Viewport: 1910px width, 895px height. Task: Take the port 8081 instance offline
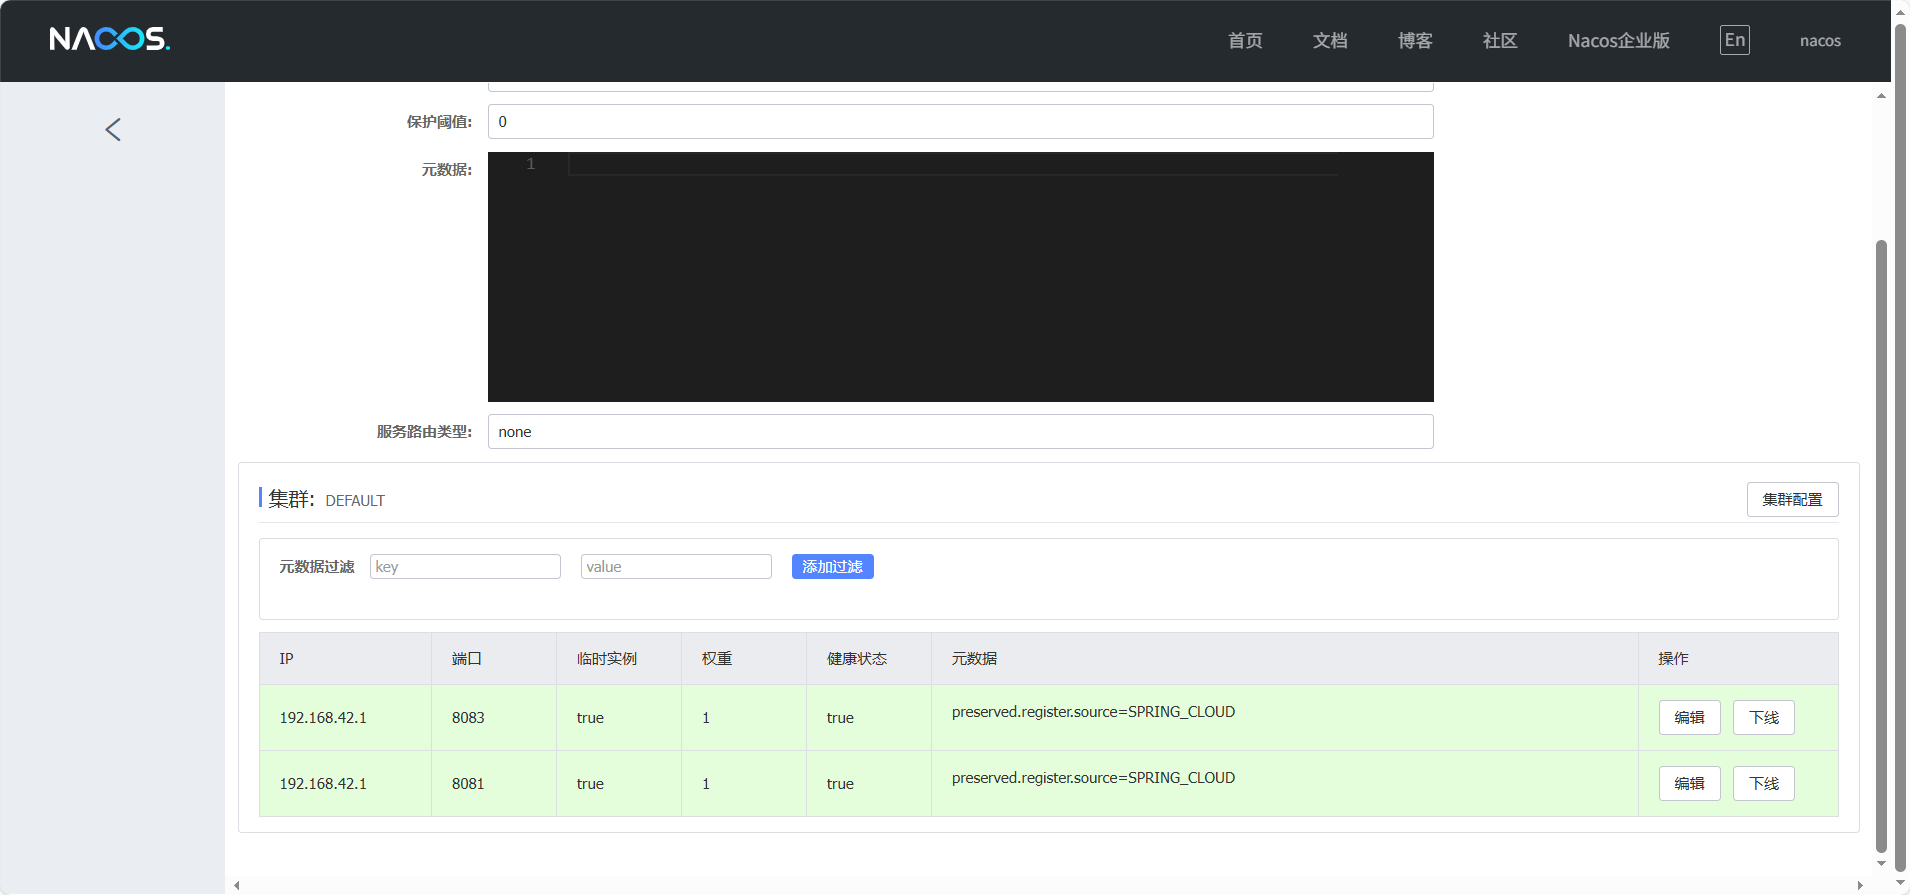pos(1763,784)
